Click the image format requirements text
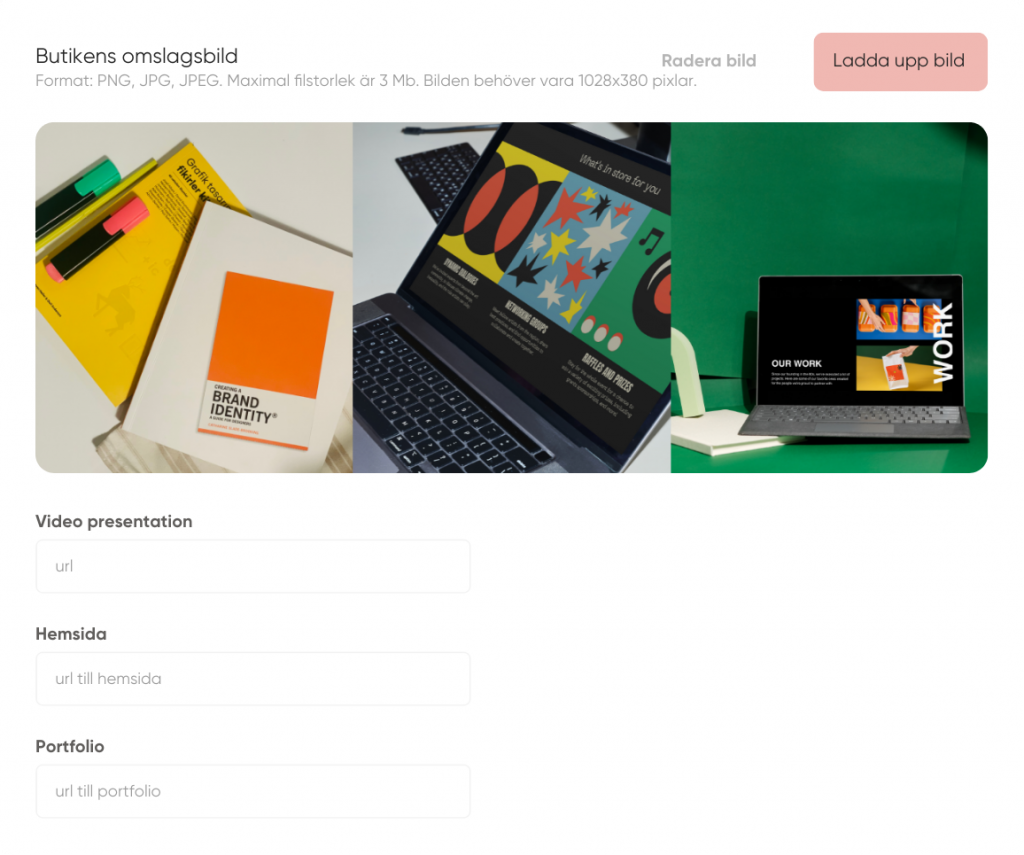 pyautogui.click(x=366, y=81)
